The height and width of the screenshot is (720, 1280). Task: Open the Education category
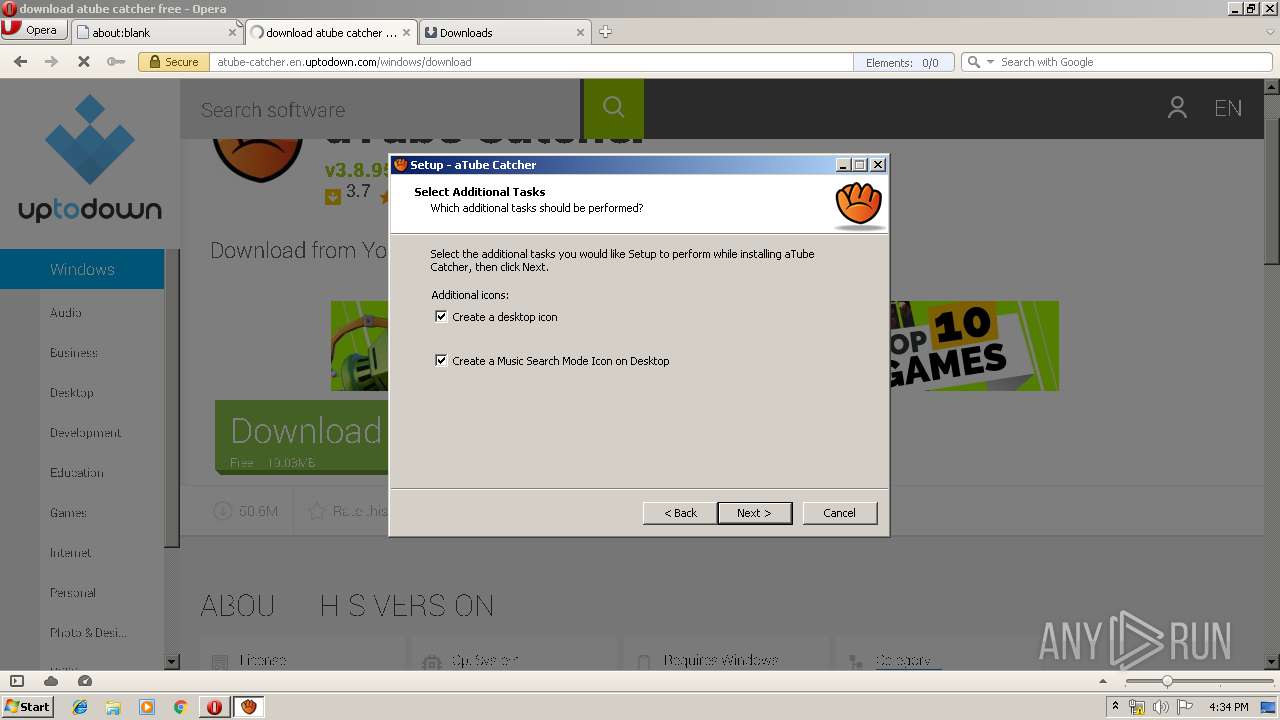77,473
